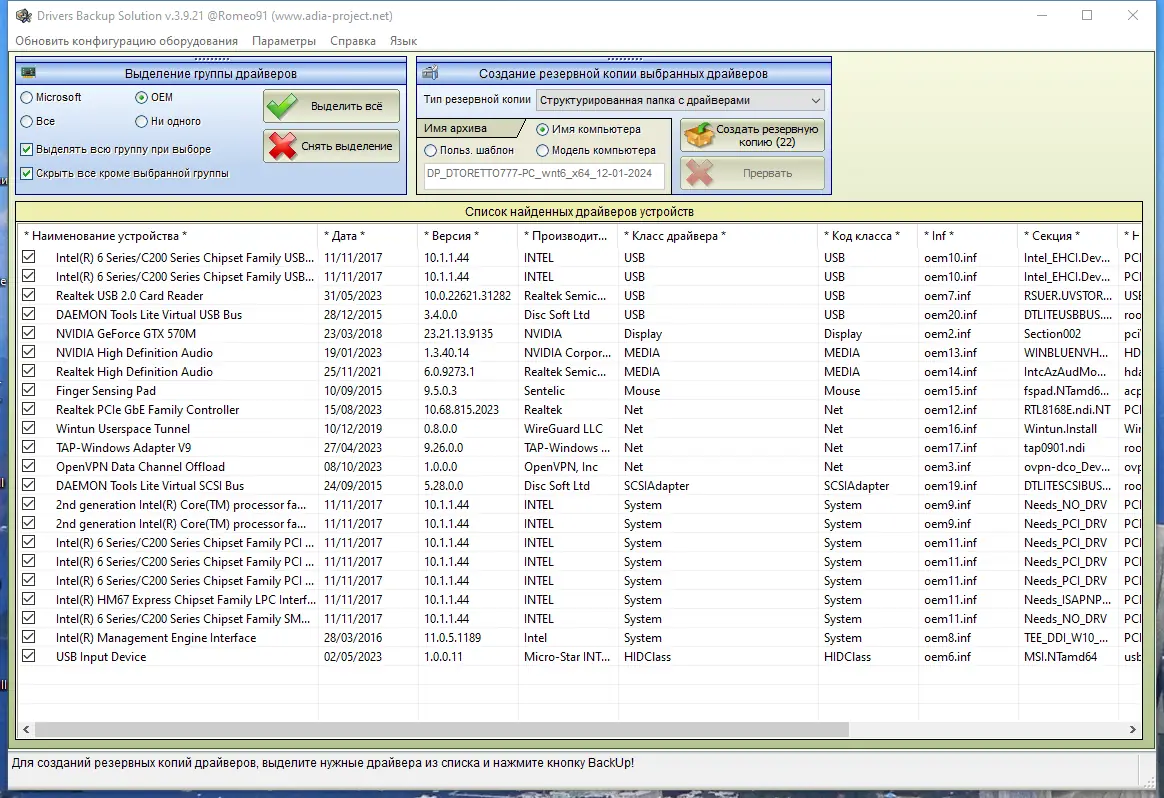1164x798 pixels.
Task: Choose Имя компьютера radio option
Action: (543, 129)
